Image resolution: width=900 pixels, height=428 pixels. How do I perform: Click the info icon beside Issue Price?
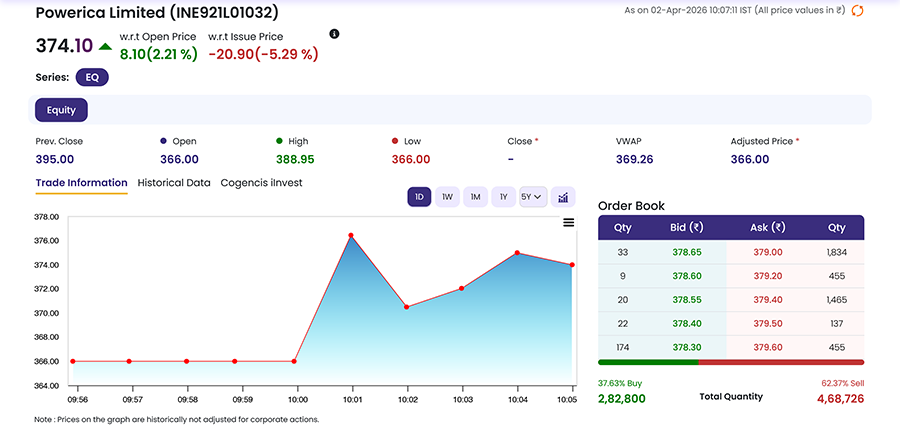(x=334, y=34)
